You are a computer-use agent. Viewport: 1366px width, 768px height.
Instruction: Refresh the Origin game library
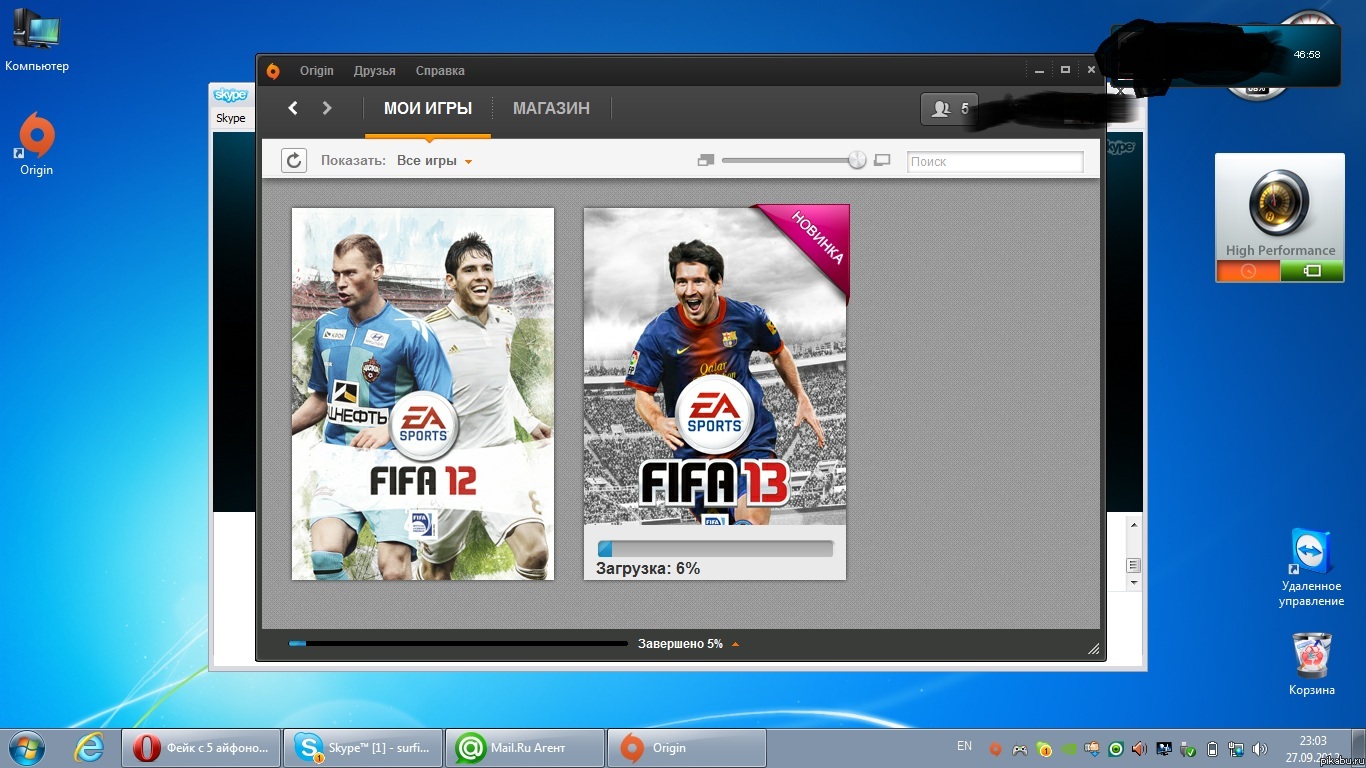[x=294, y=160]
